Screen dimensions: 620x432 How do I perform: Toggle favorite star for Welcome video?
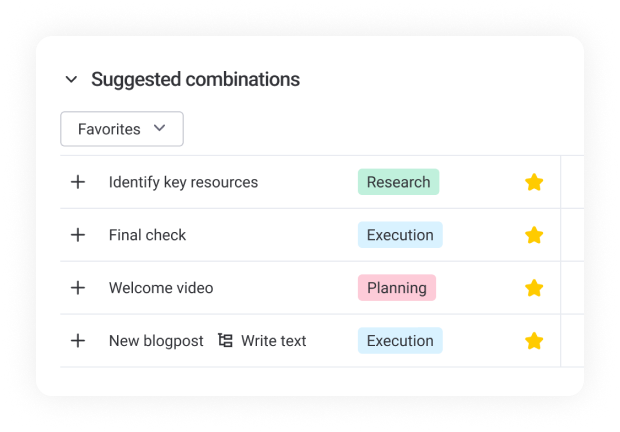tap(534, 288)
